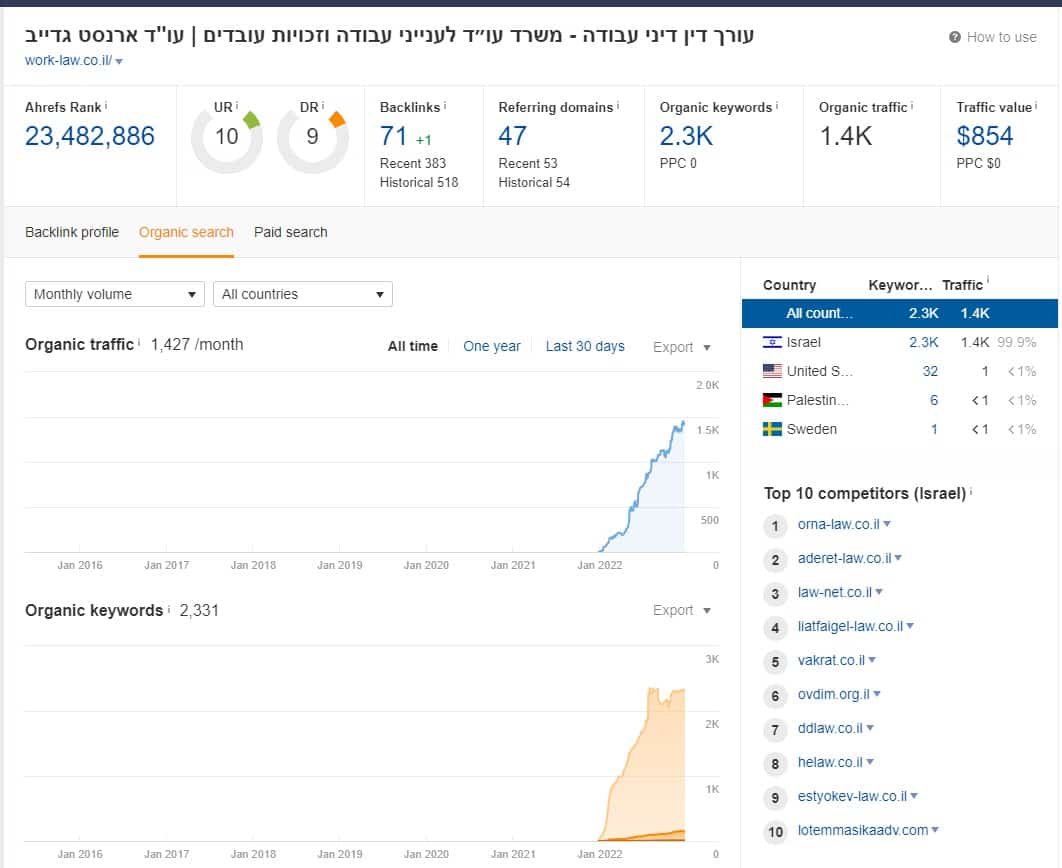
Task: Expand dropdown arrow next to law-net.co.il
Action: (x=879, y=592)
